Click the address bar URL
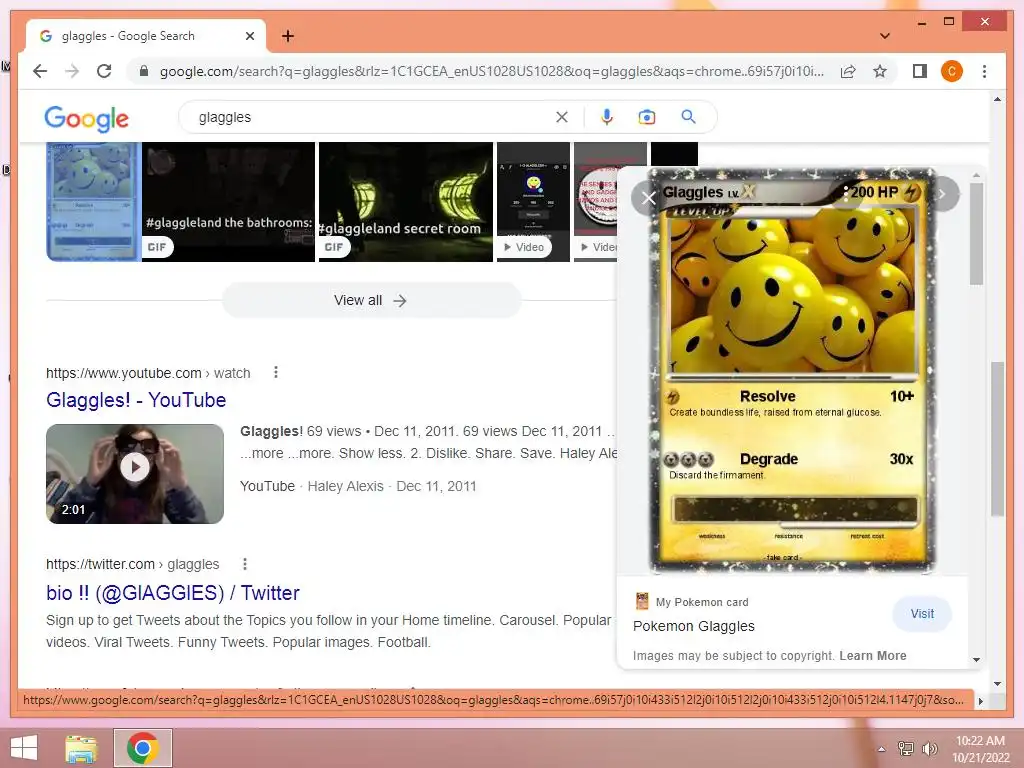The height and width of the screenshot is (768, 1024). [x=491, y=71]
